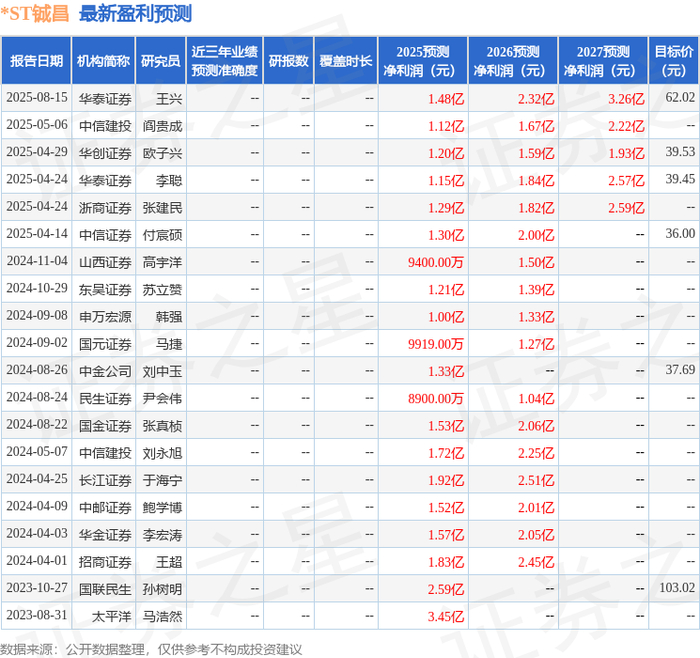
Task: Click analyst 刘永旭
Action: [162, 453]
